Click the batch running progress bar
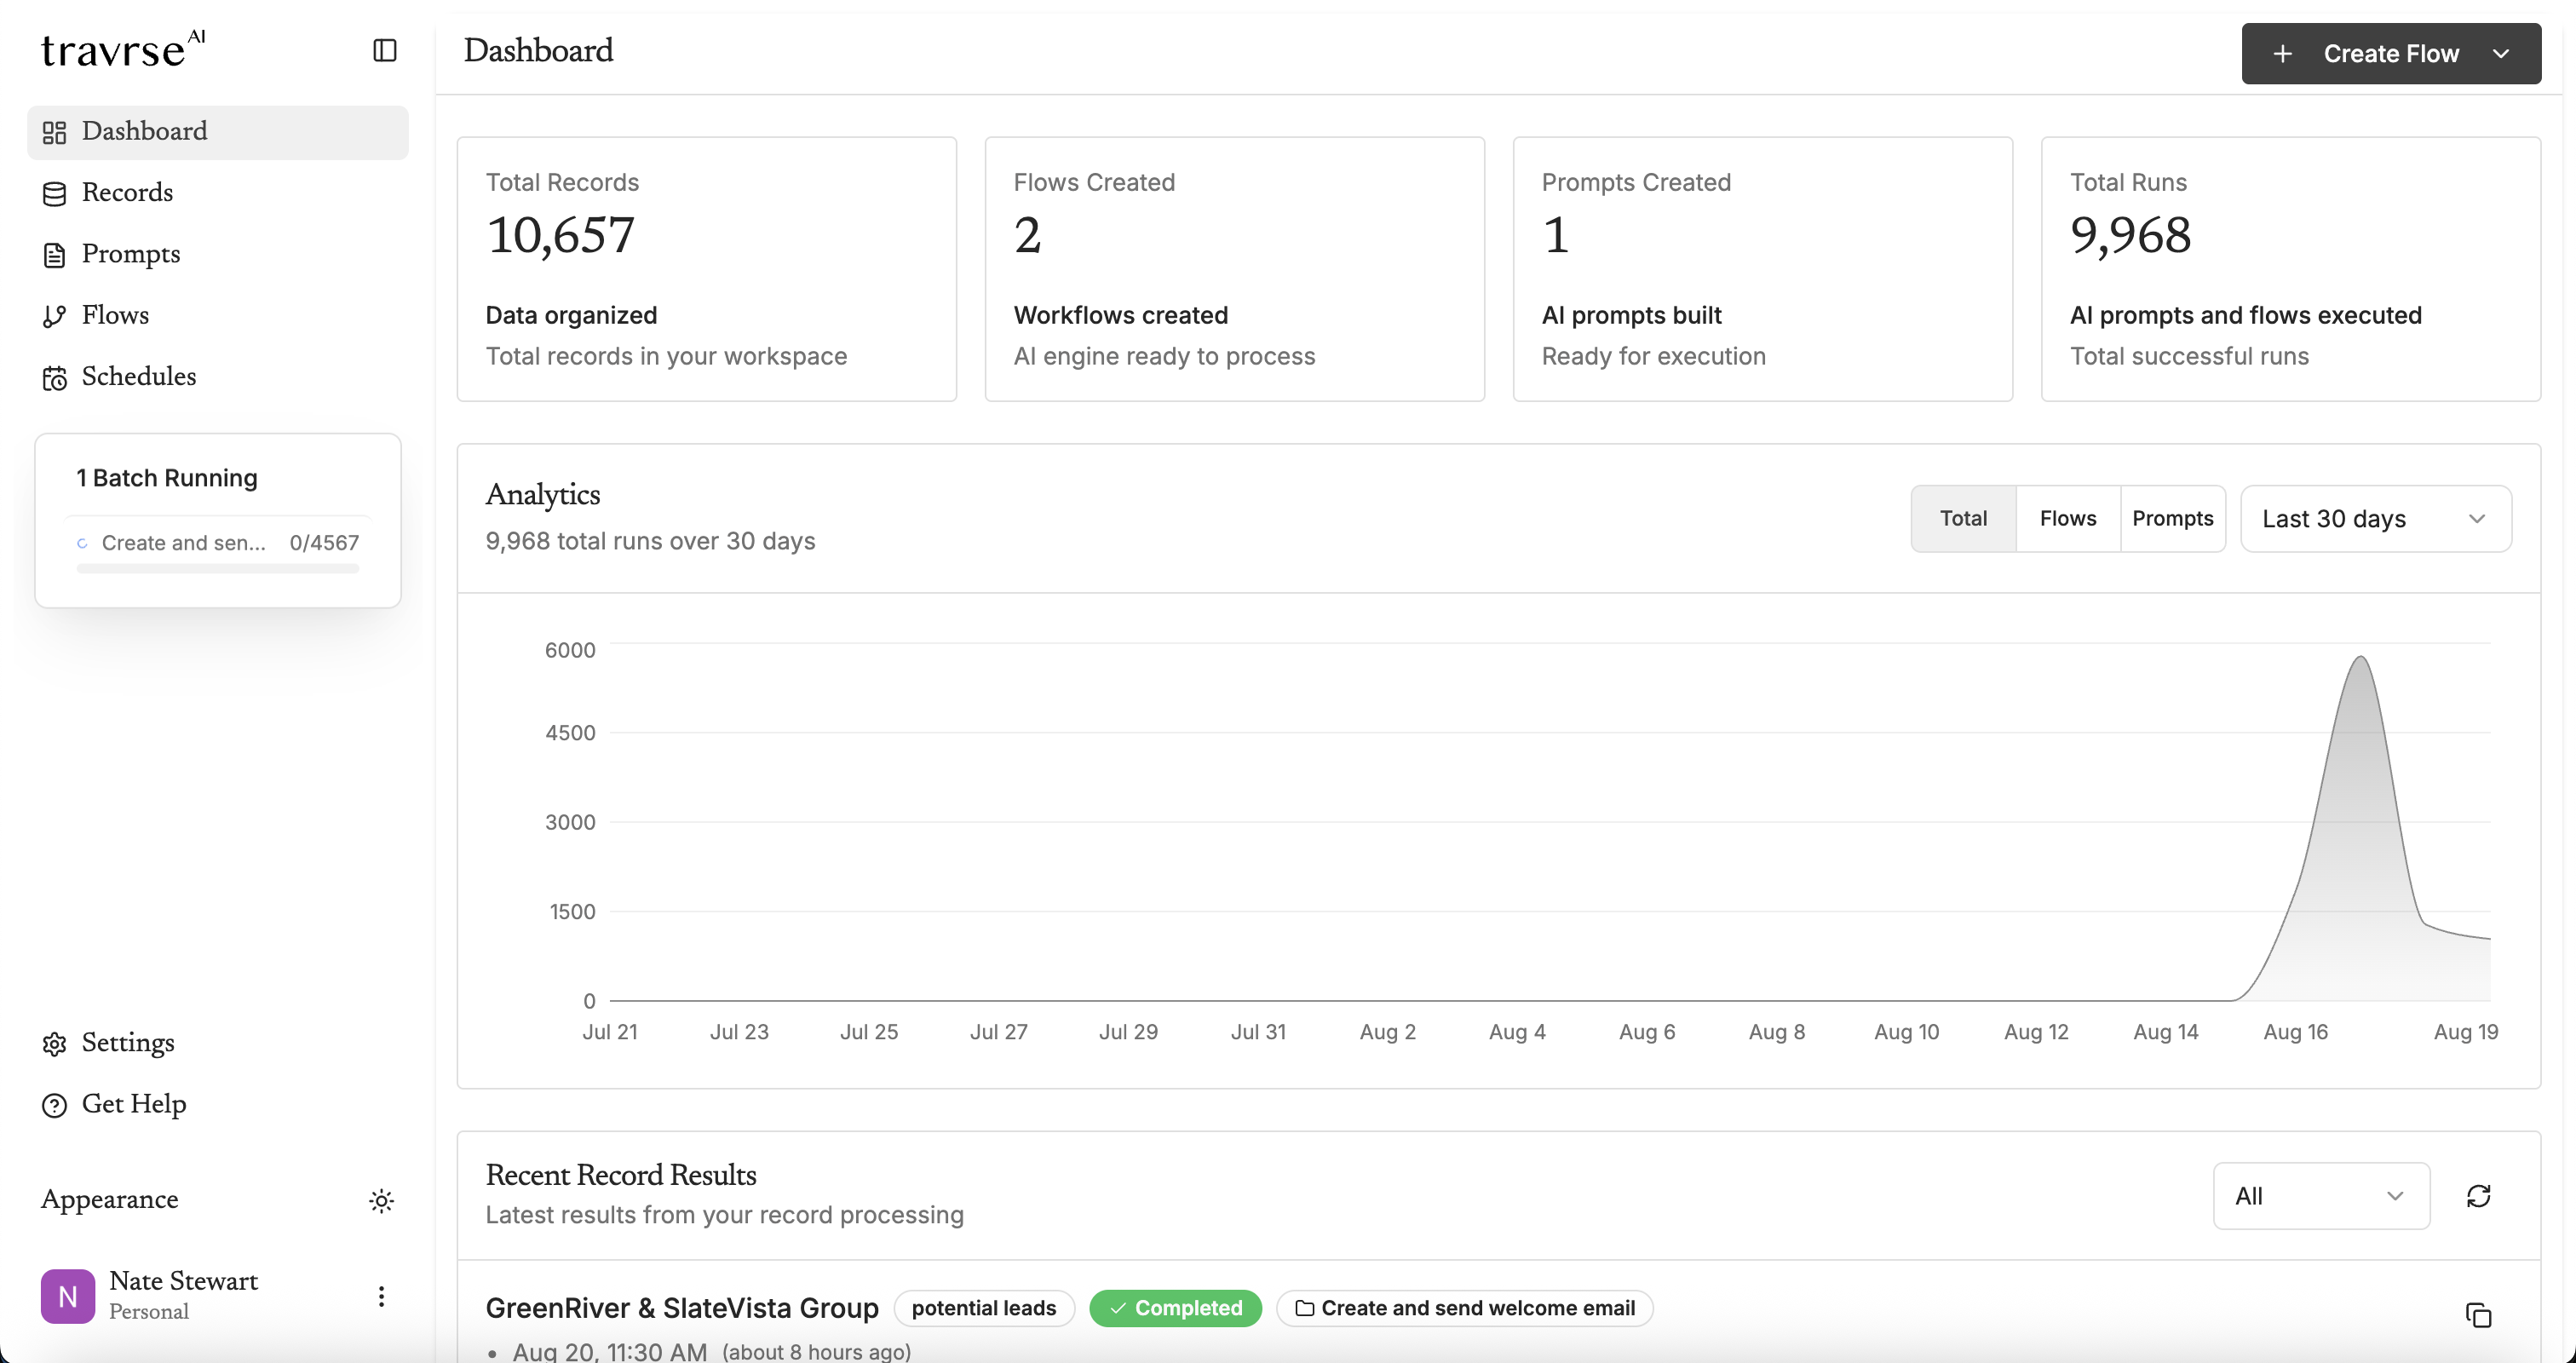This screenshot has height=1363, width=2576. click(217, 568)
